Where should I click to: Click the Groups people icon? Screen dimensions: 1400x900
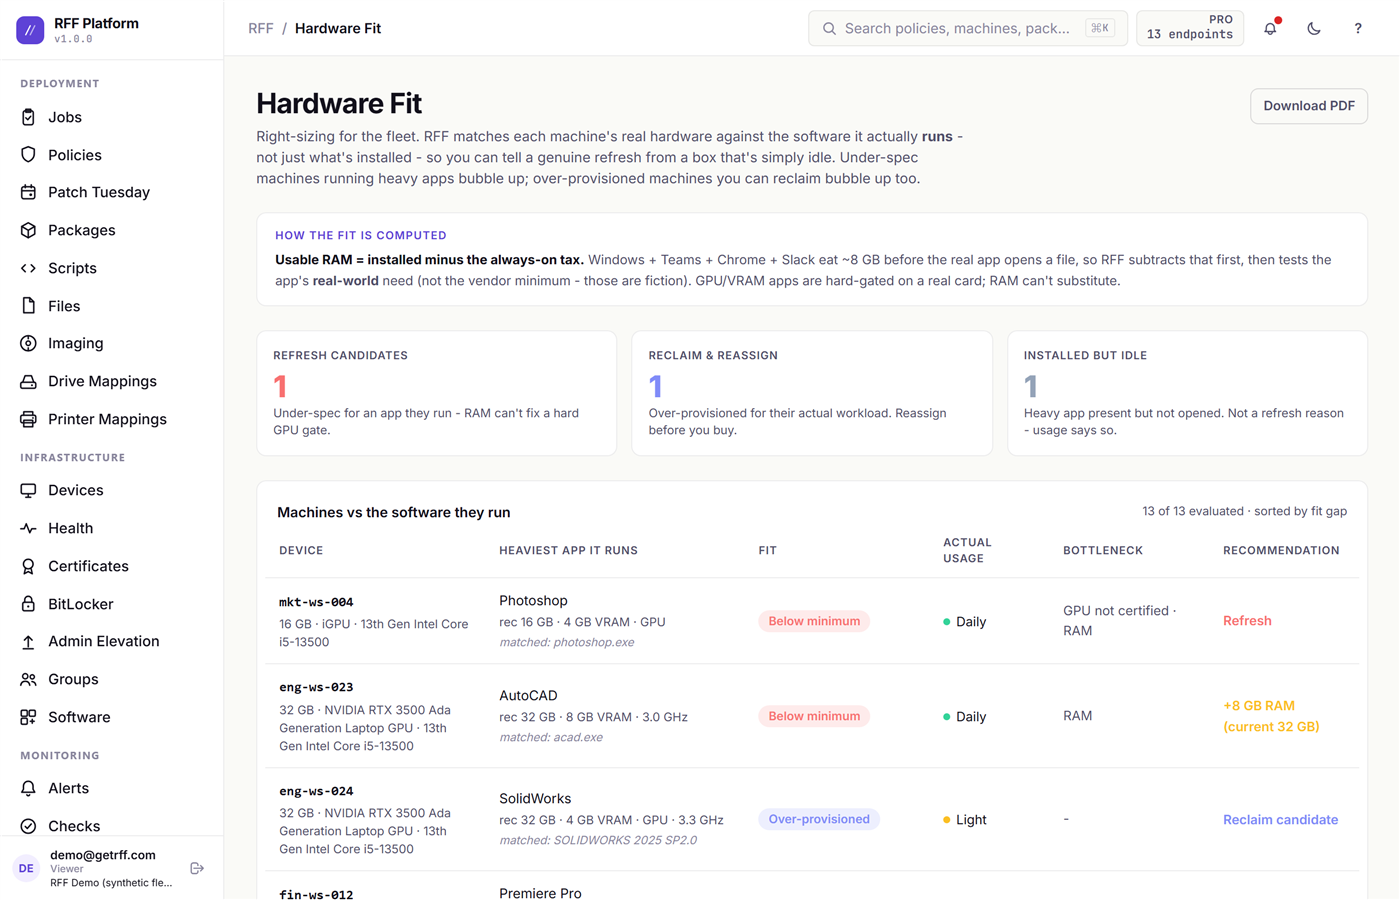click(28, 679)
